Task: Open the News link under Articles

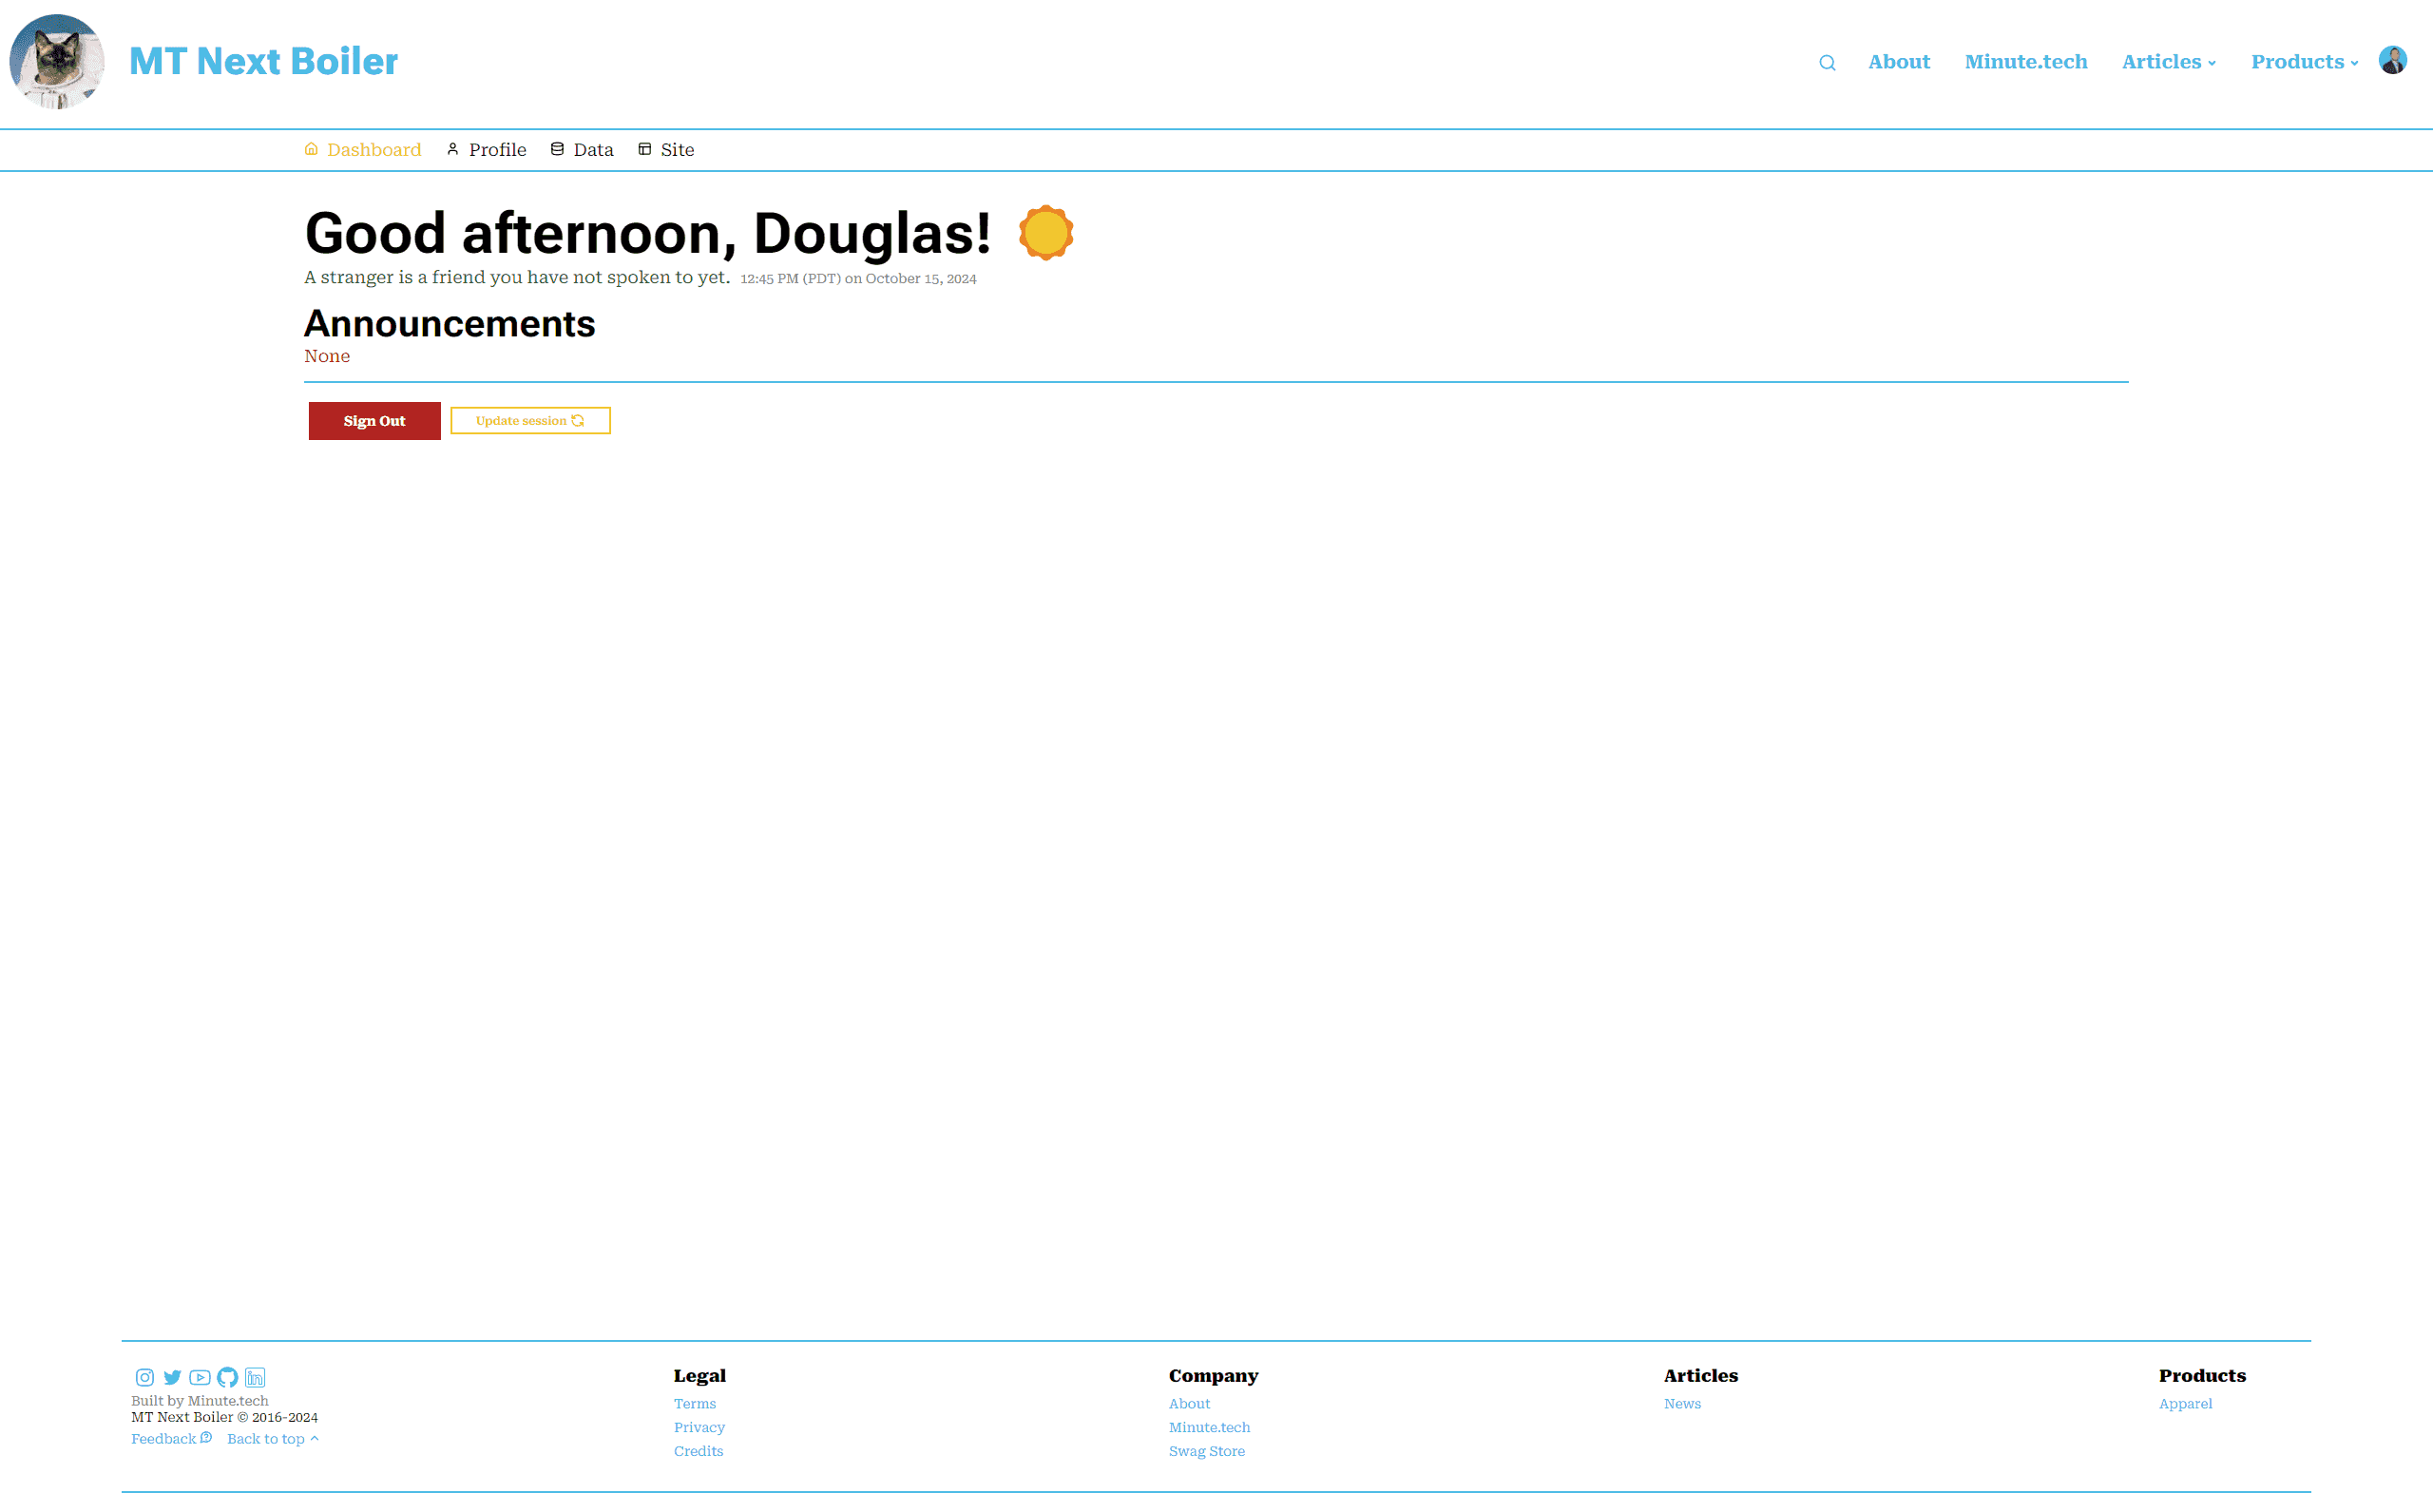Action: (x=1682, y=1403)
